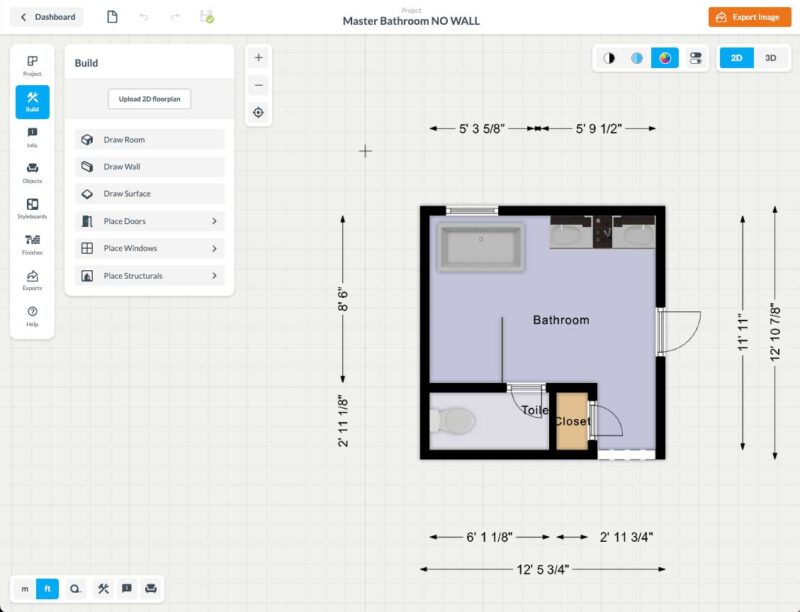Image resolution: width=800 pixels, height=612 pixels.
Task: Recenter view with the target icon
Action: [x=258, y=112]
